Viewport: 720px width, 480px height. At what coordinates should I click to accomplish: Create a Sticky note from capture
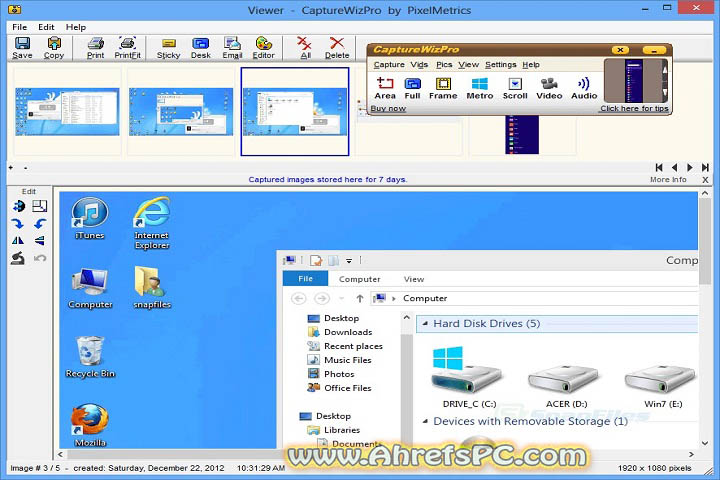coord(169,48)
